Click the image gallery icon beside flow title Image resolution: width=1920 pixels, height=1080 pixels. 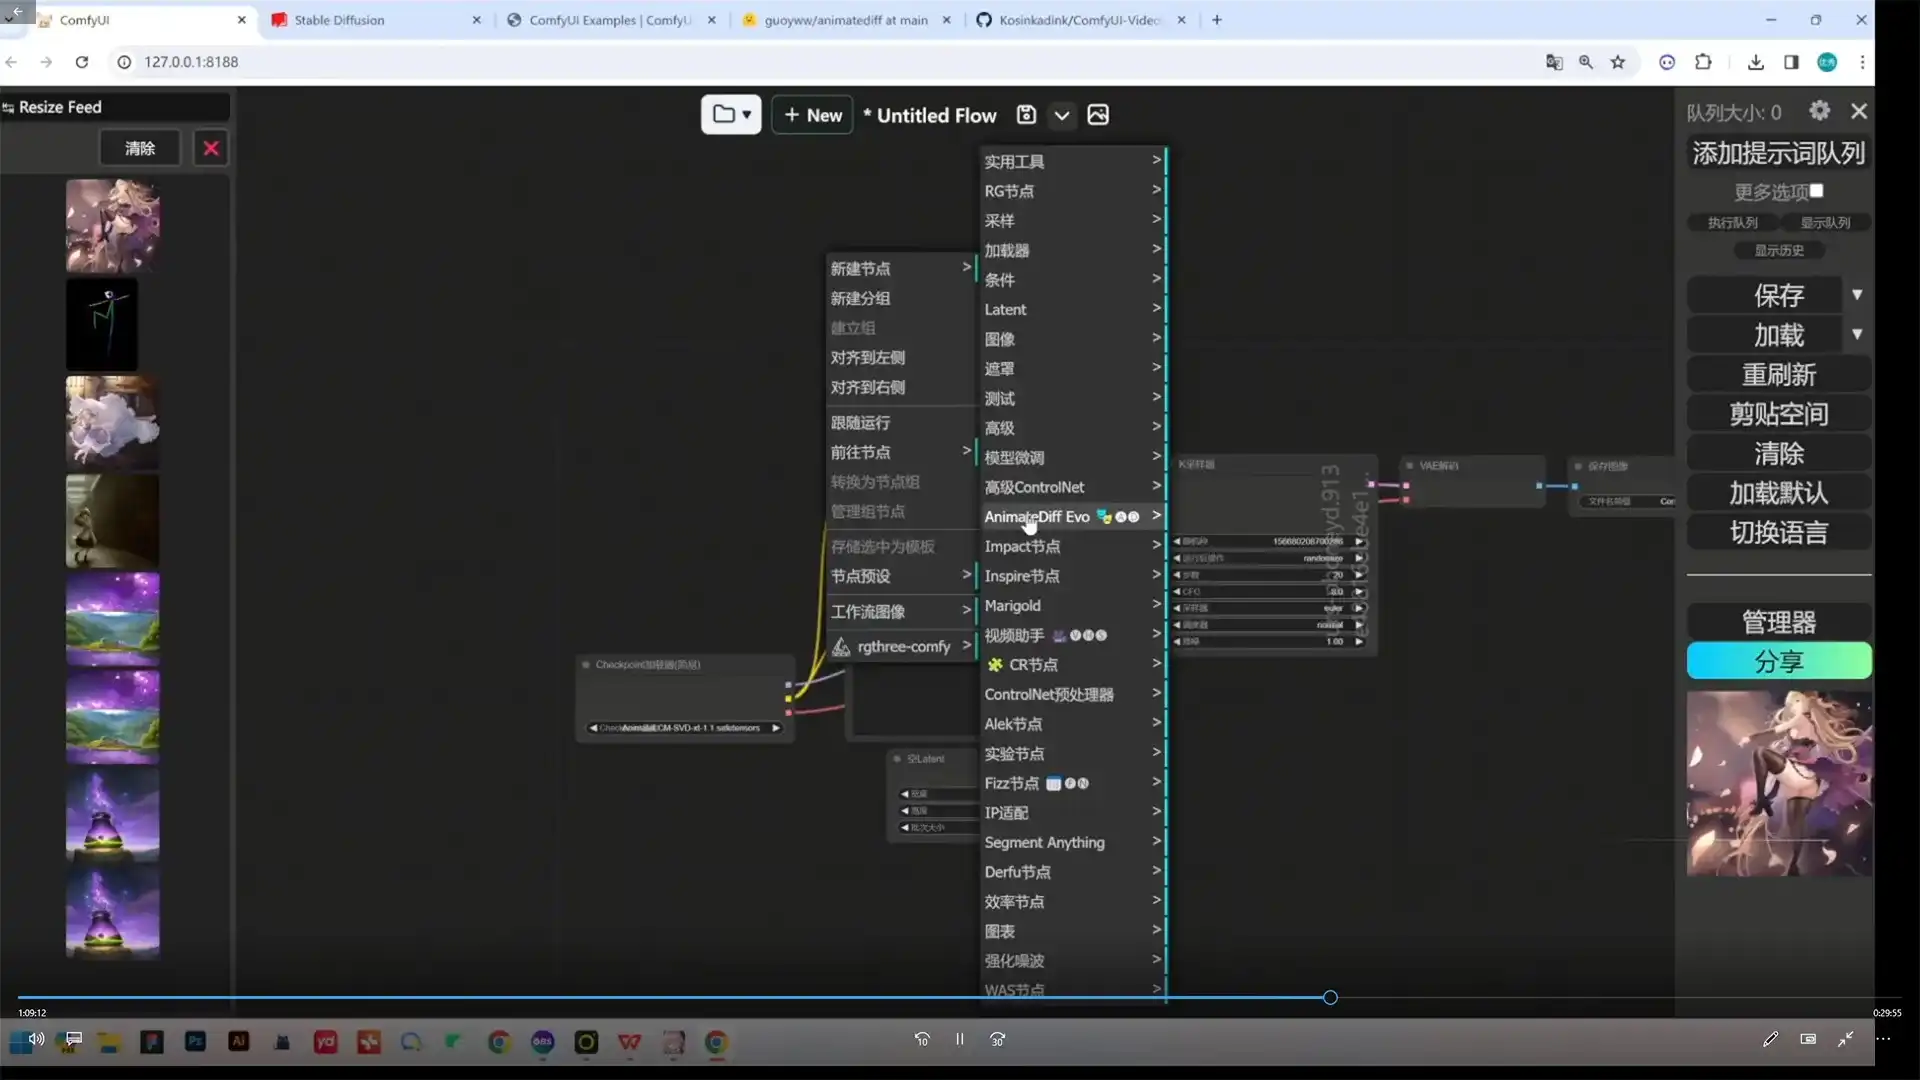[1098, 115]
